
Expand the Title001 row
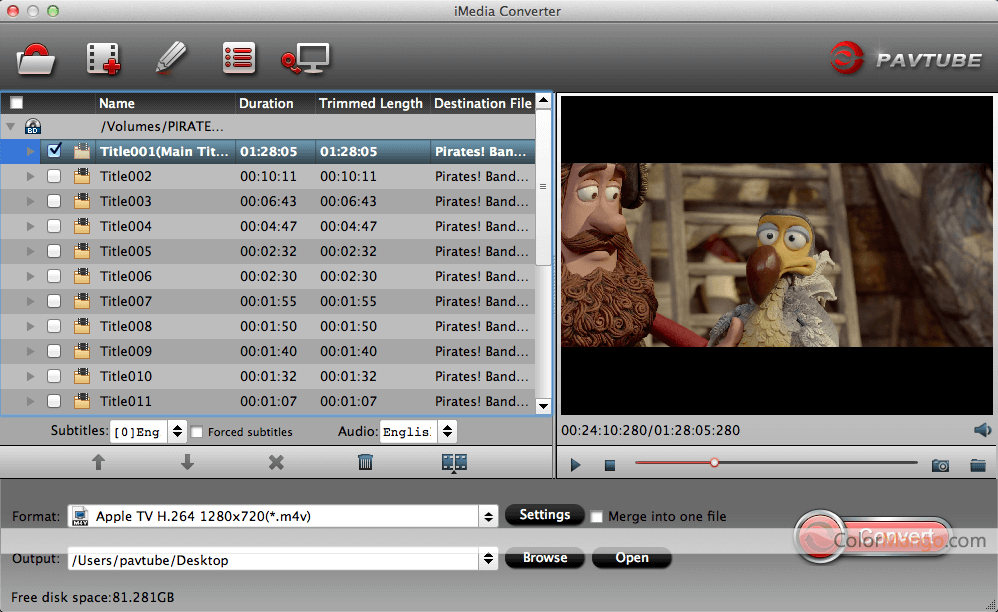pos(30,151)
